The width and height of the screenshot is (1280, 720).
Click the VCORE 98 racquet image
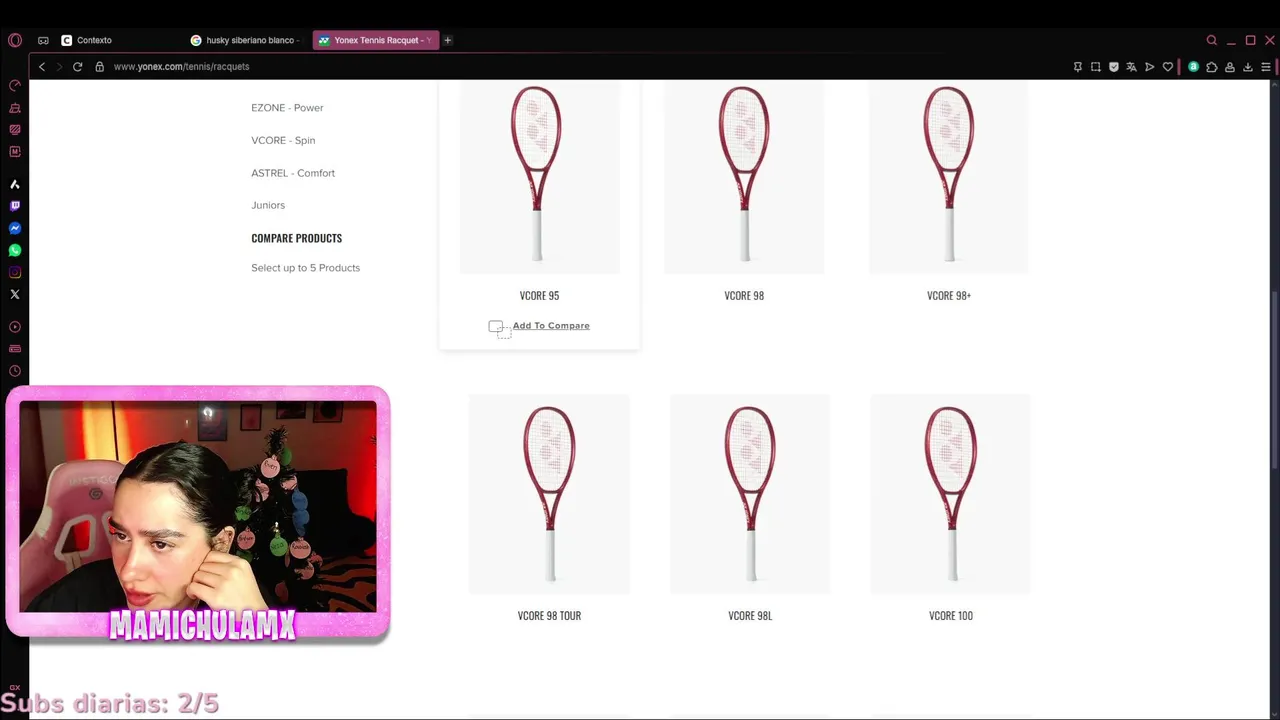coord(744,176)
